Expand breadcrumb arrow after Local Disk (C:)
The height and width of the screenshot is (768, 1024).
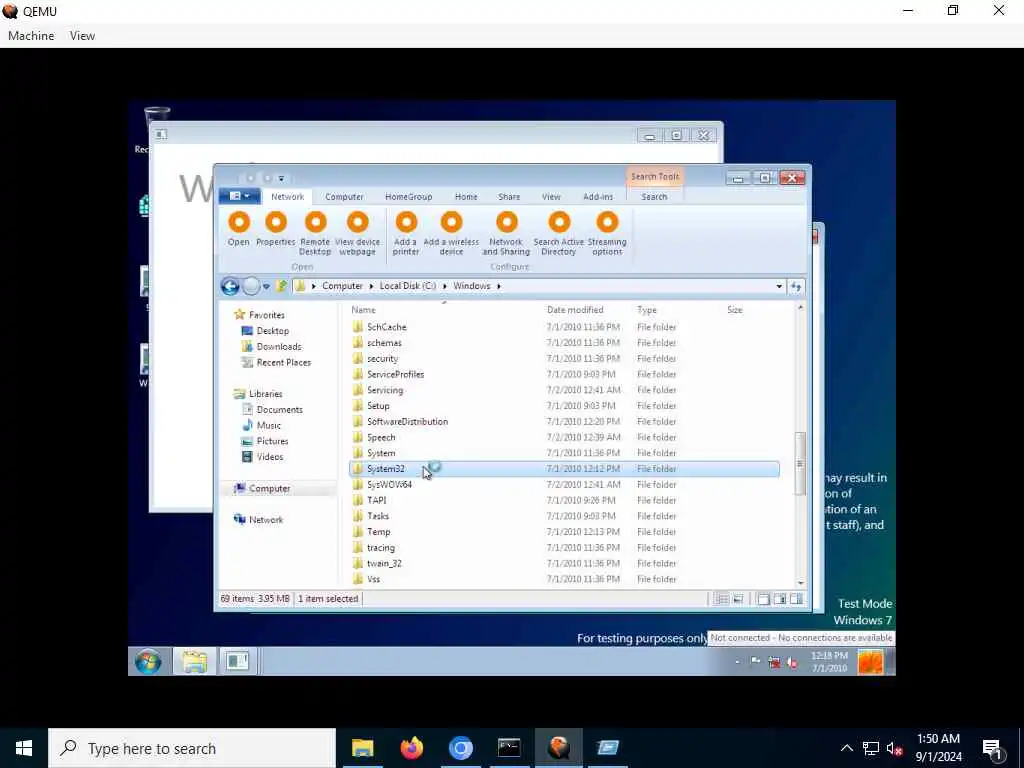pos(445,286)
